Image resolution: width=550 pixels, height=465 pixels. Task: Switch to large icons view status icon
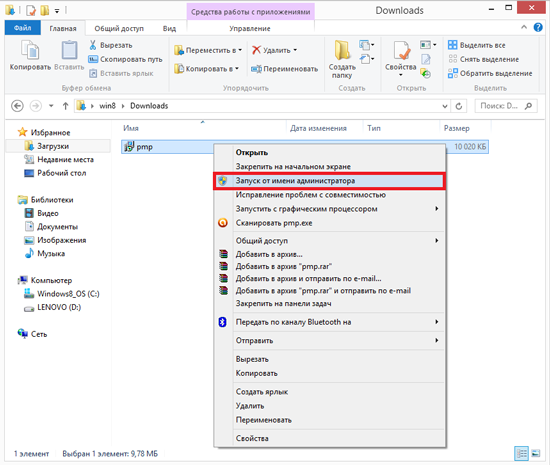coord(536,453)
